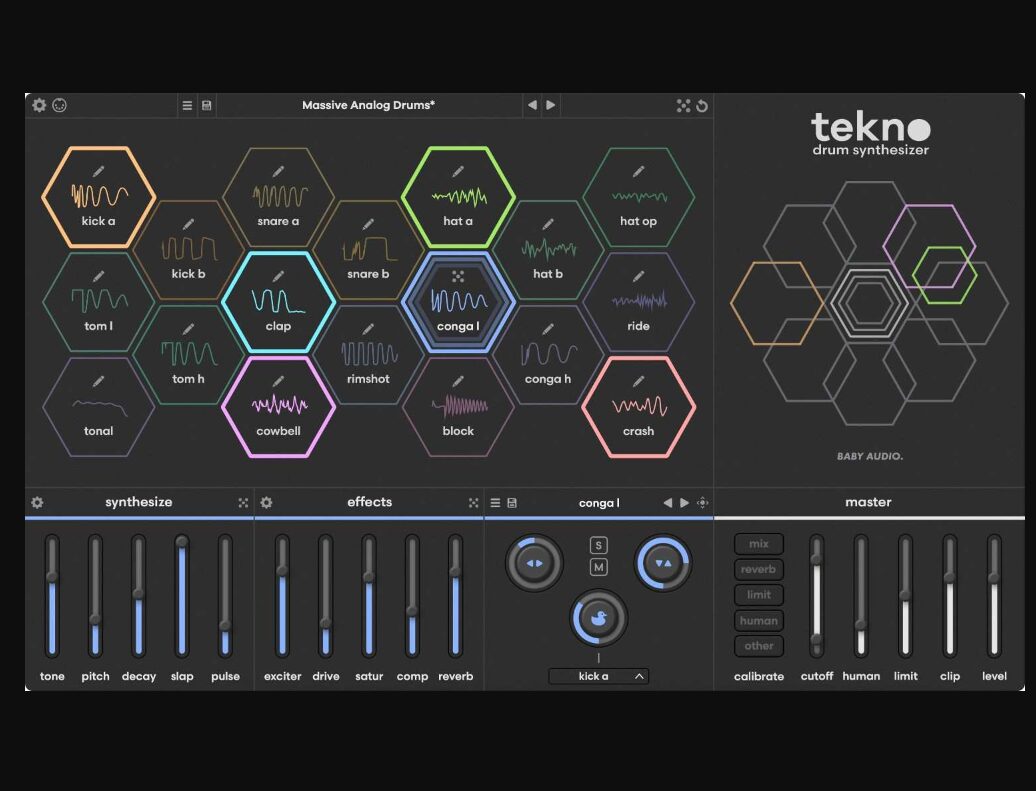The image size is (1036, 791).
Task: Click the reset arrow icon in top bar
Action: coord(702,105)
